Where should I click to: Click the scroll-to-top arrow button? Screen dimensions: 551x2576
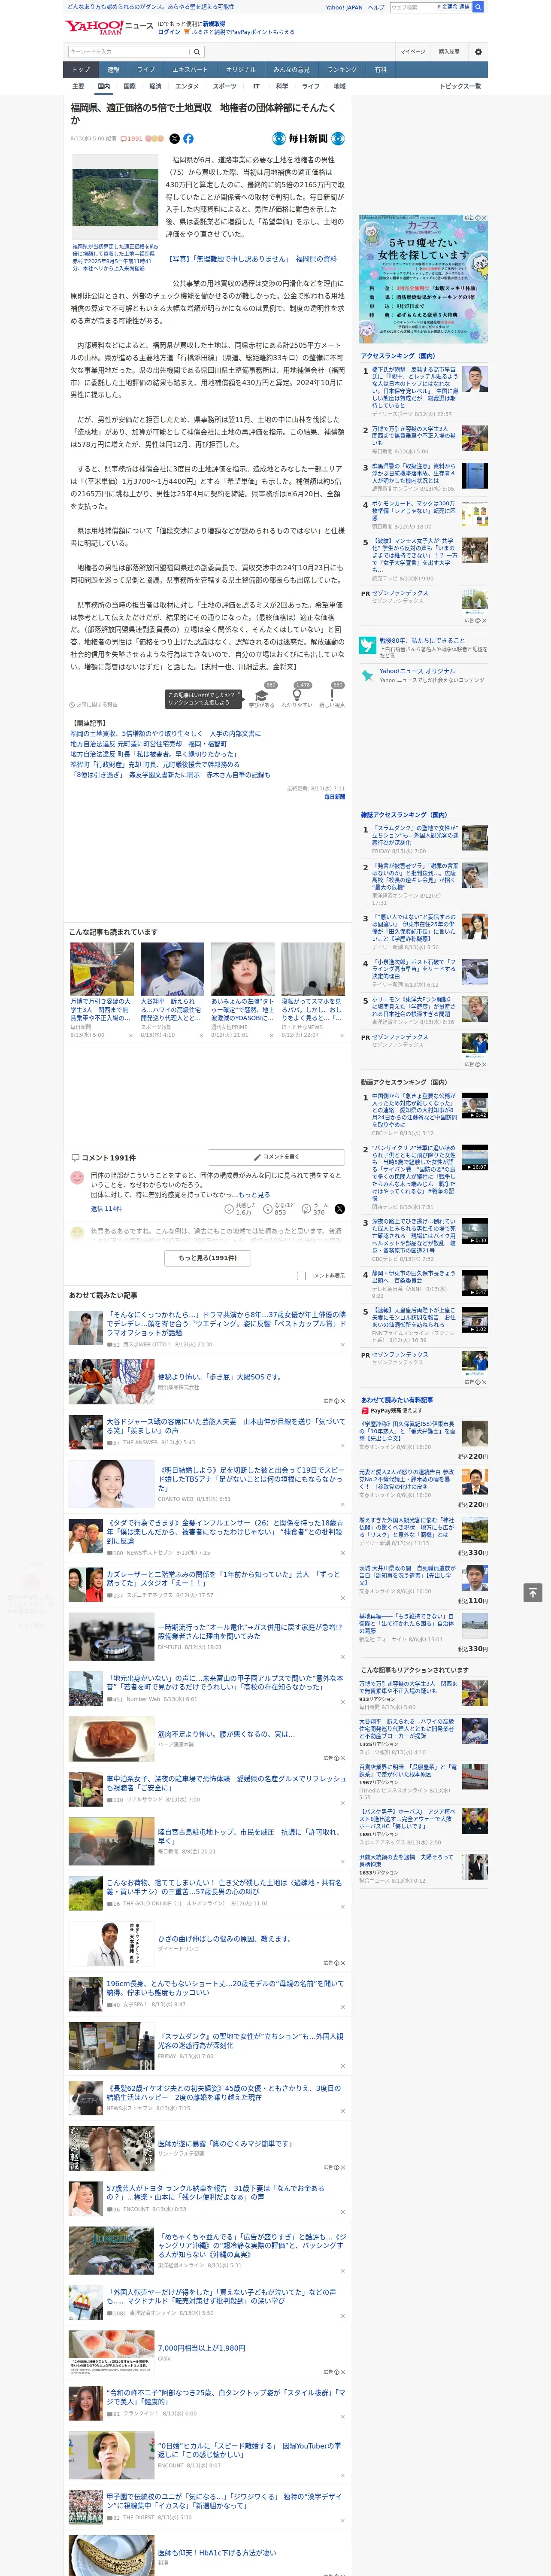(x=533, y=1592)
